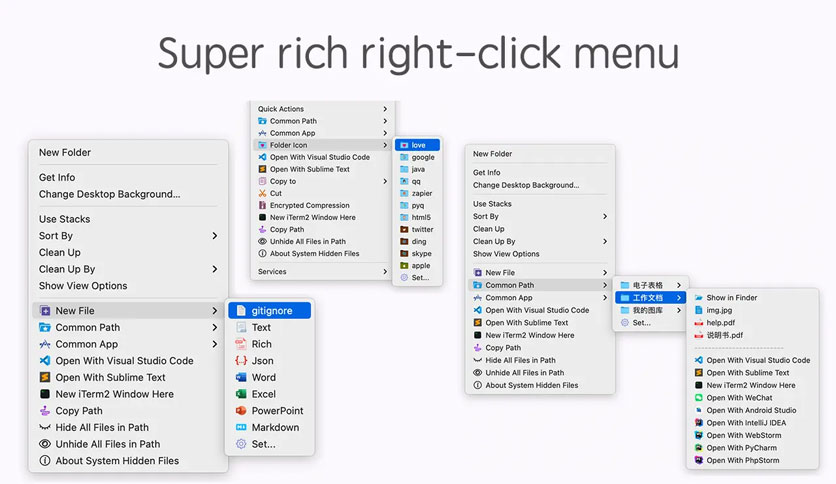Click the Open With IntelliJ IDEA icon
Screen dimensions: 836x484
(x=698, y=423)
